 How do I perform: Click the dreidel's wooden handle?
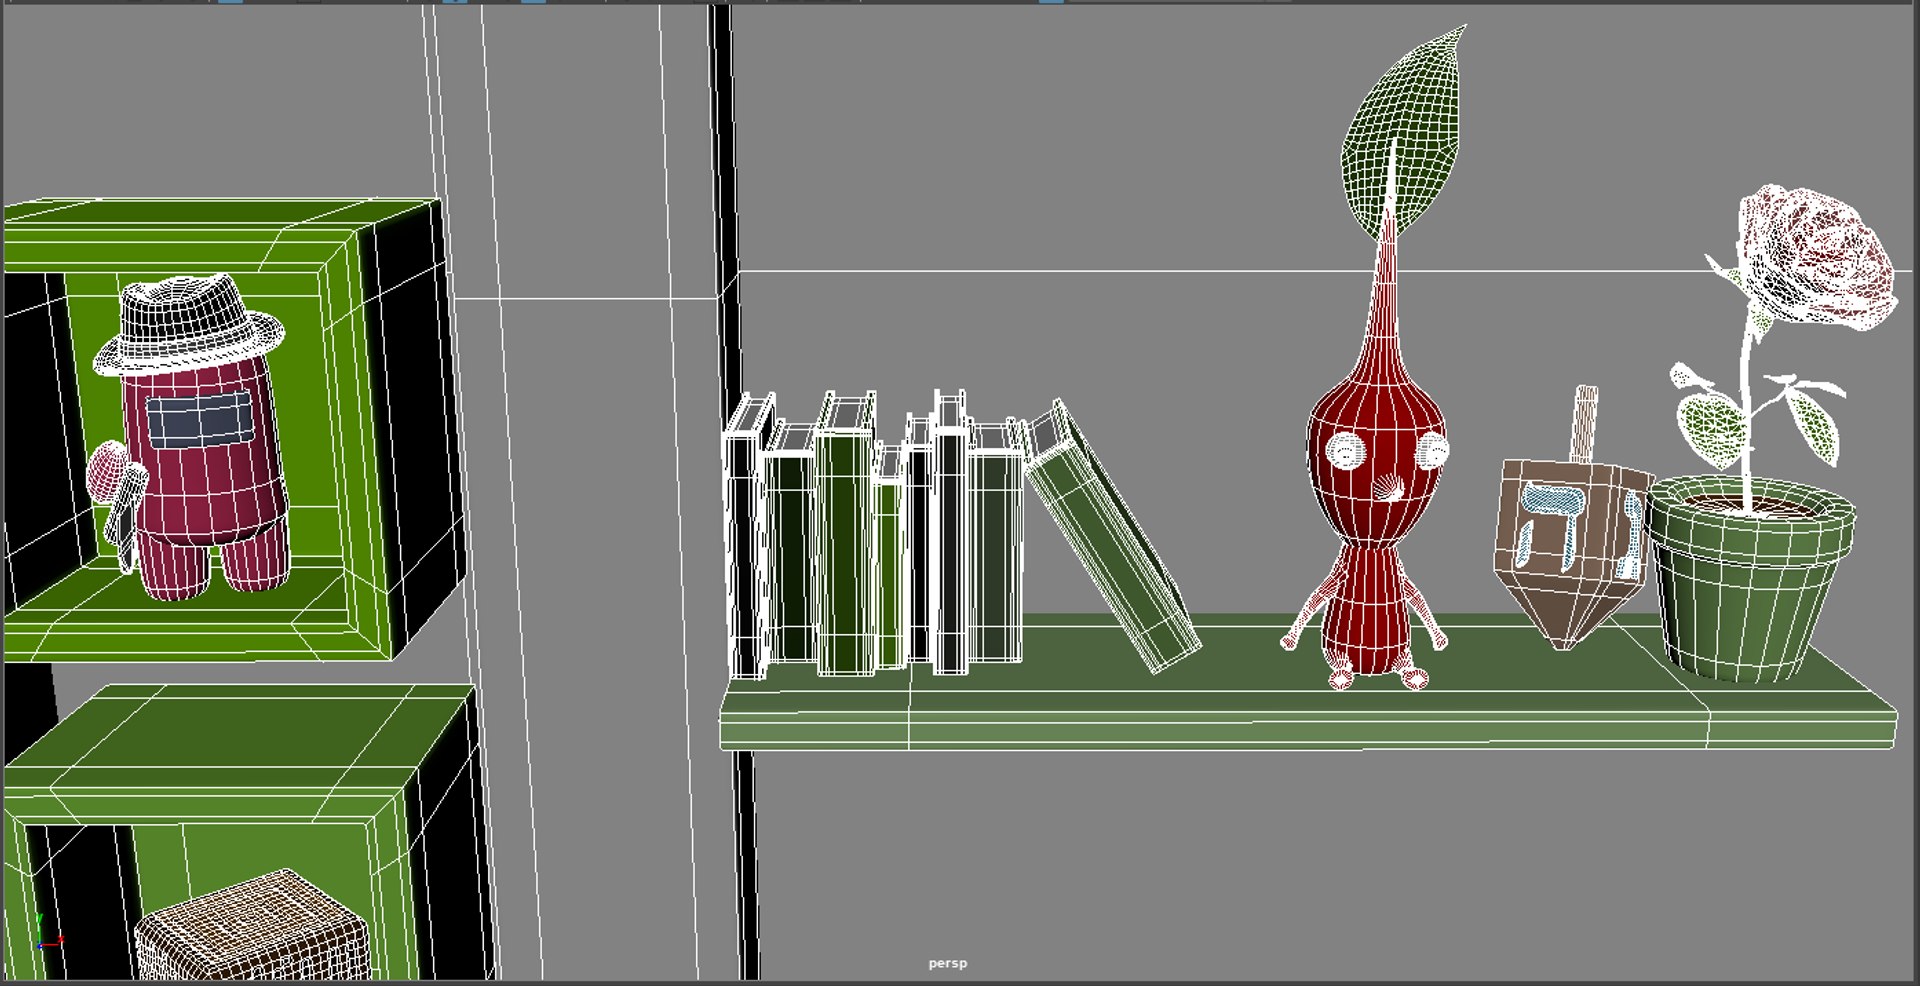1584,424
